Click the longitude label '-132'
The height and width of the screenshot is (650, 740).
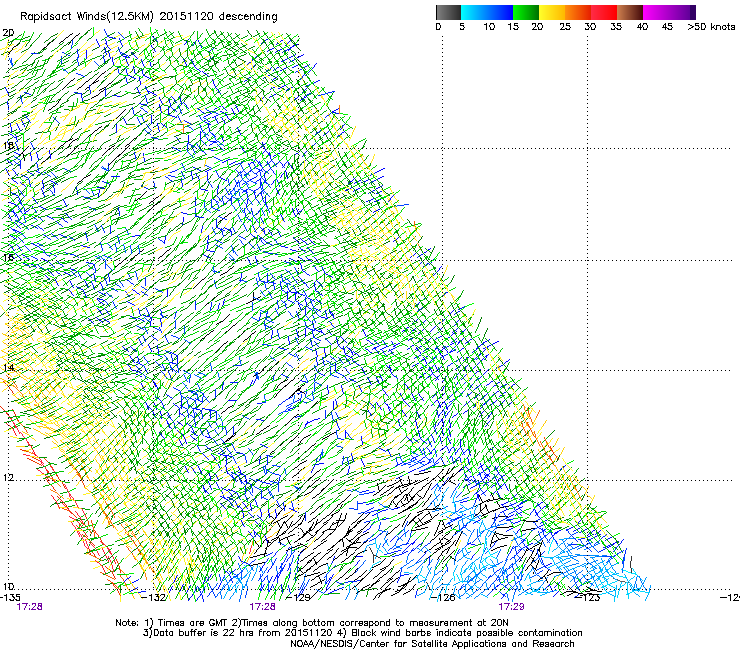[x=154, y=598]
